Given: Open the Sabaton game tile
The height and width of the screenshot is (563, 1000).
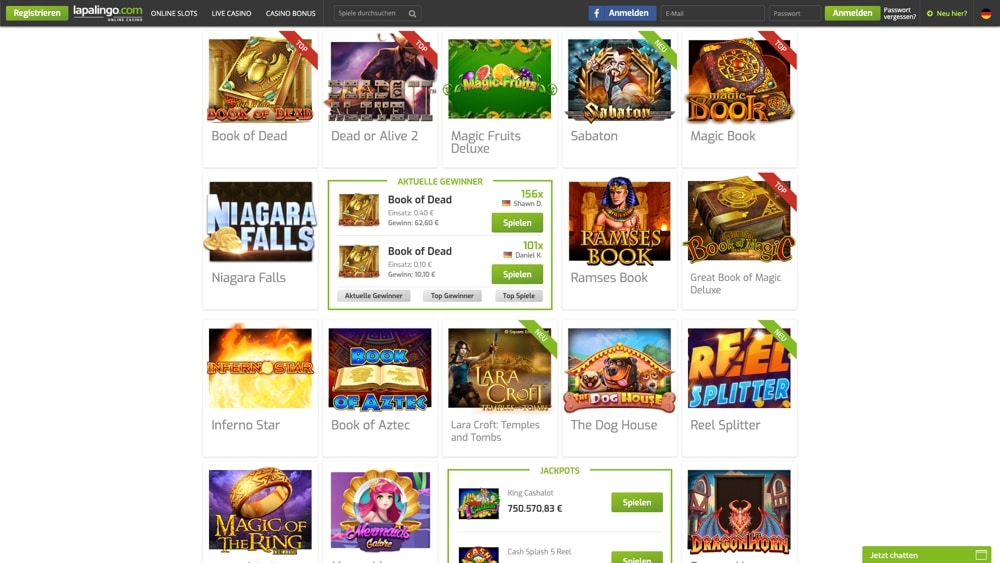Looking at the screenshot, I should coord(619,99).
